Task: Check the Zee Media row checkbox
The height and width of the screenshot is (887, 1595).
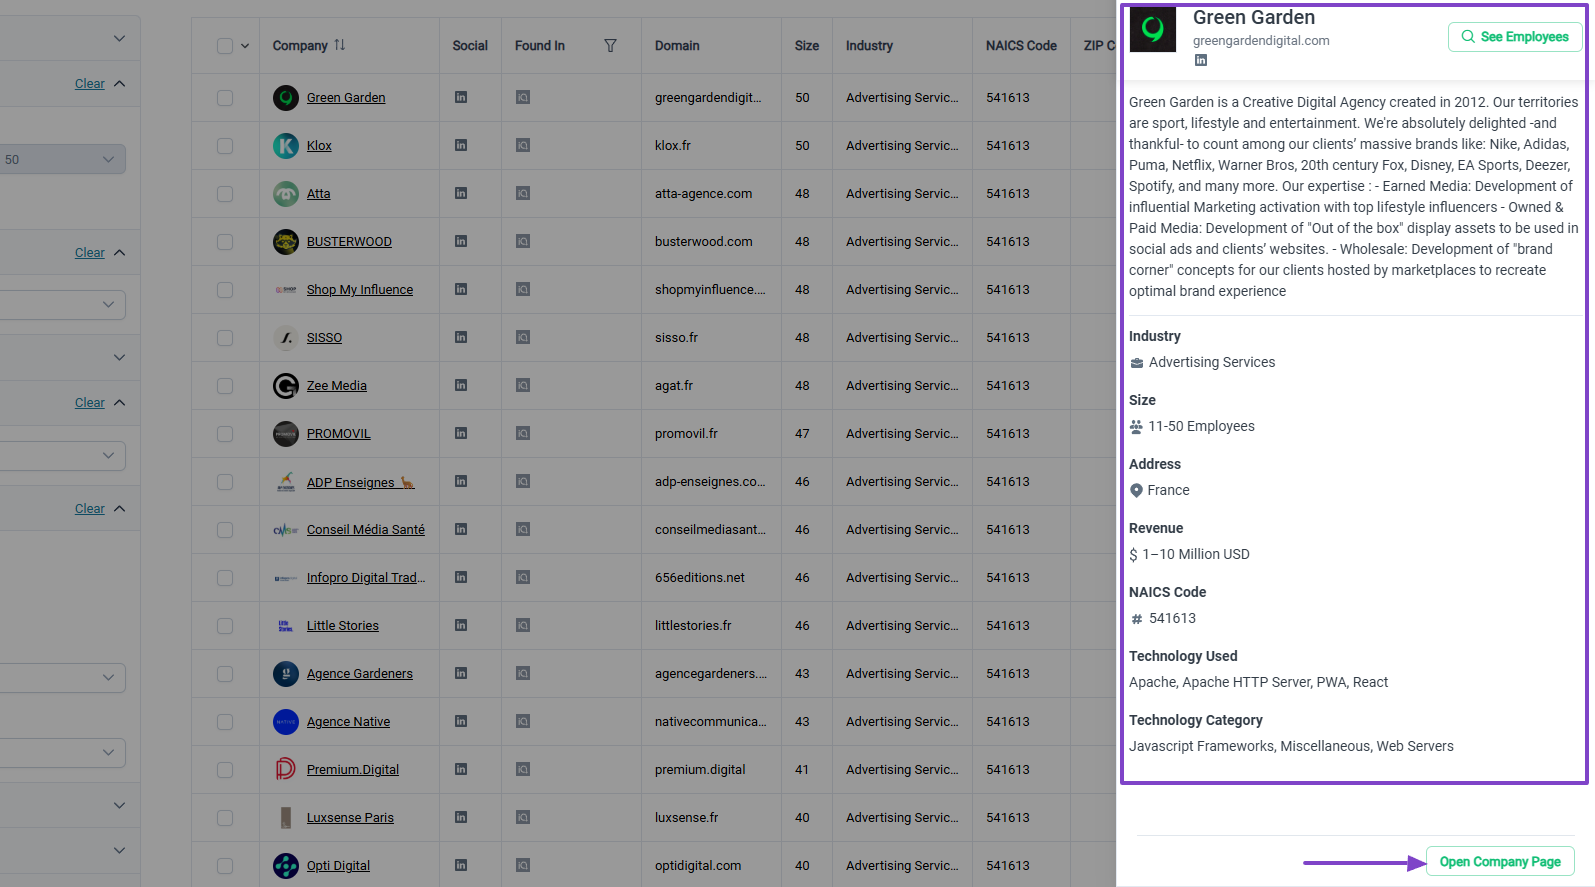Action: (225, 386)
